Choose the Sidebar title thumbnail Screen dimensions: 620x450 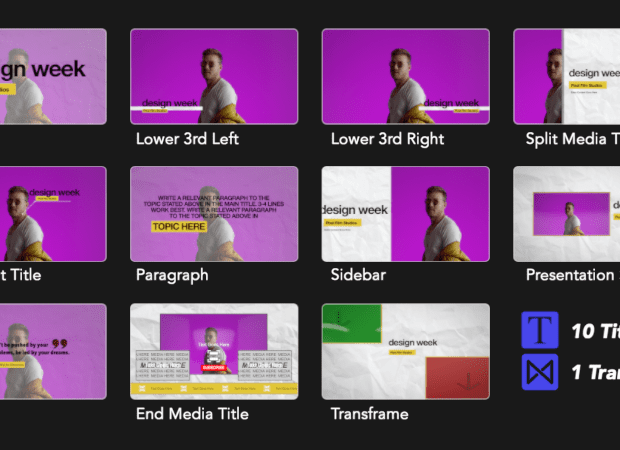click(406, 214)
